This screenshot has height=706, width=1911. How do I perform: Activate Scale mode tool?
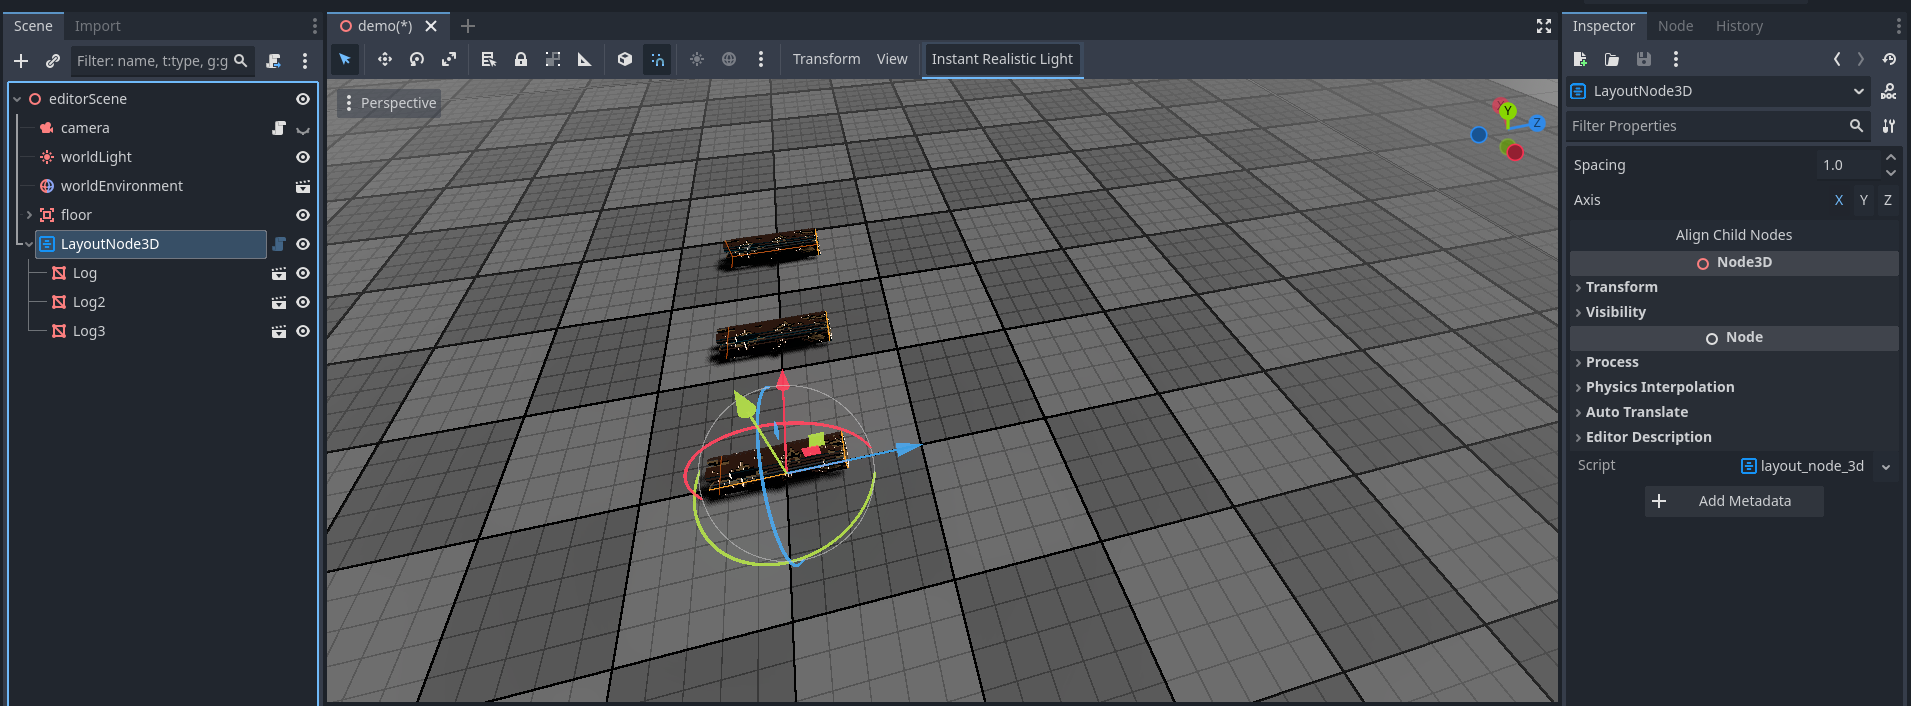449,59
